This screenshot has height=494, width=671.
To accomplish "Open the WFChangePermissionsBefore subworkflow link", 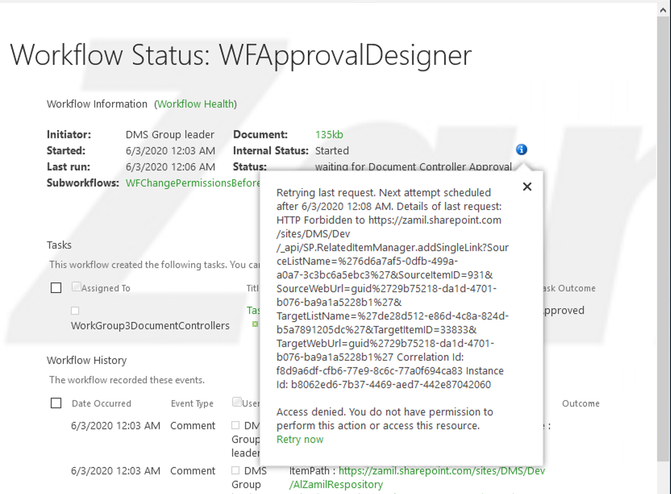I will point(193,183).
